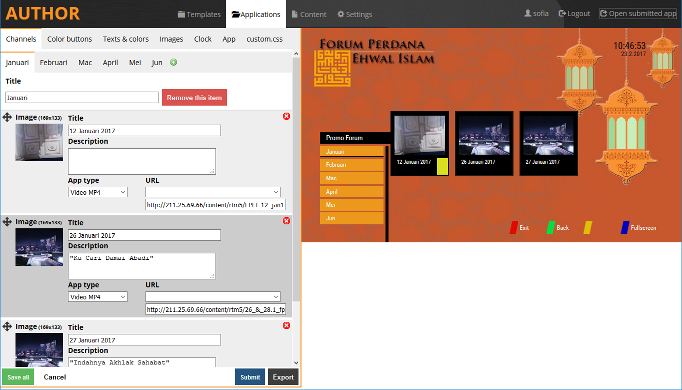Switch to the Color buttons tab
Screen dimensions: 682x390
[70, 39]
